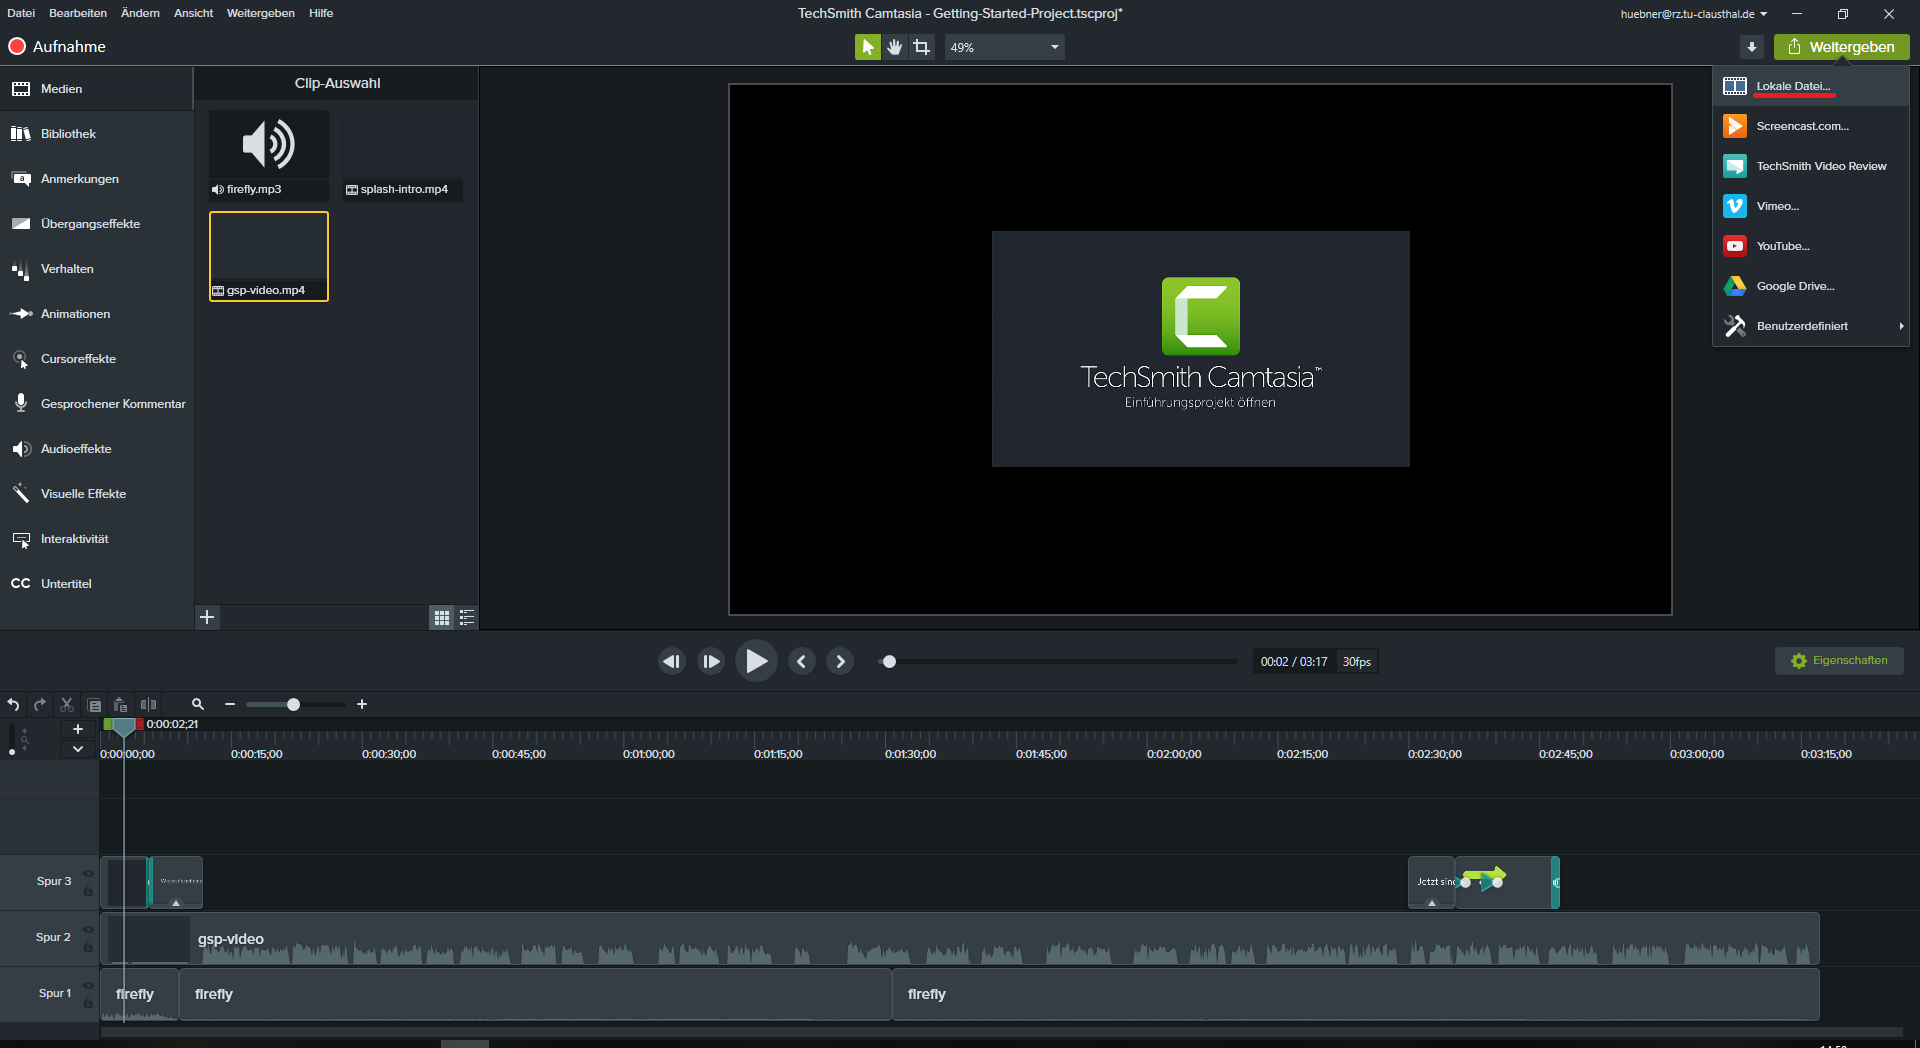
Task: Open Eigenschaften properties panel
Action: coord(1839,661)
